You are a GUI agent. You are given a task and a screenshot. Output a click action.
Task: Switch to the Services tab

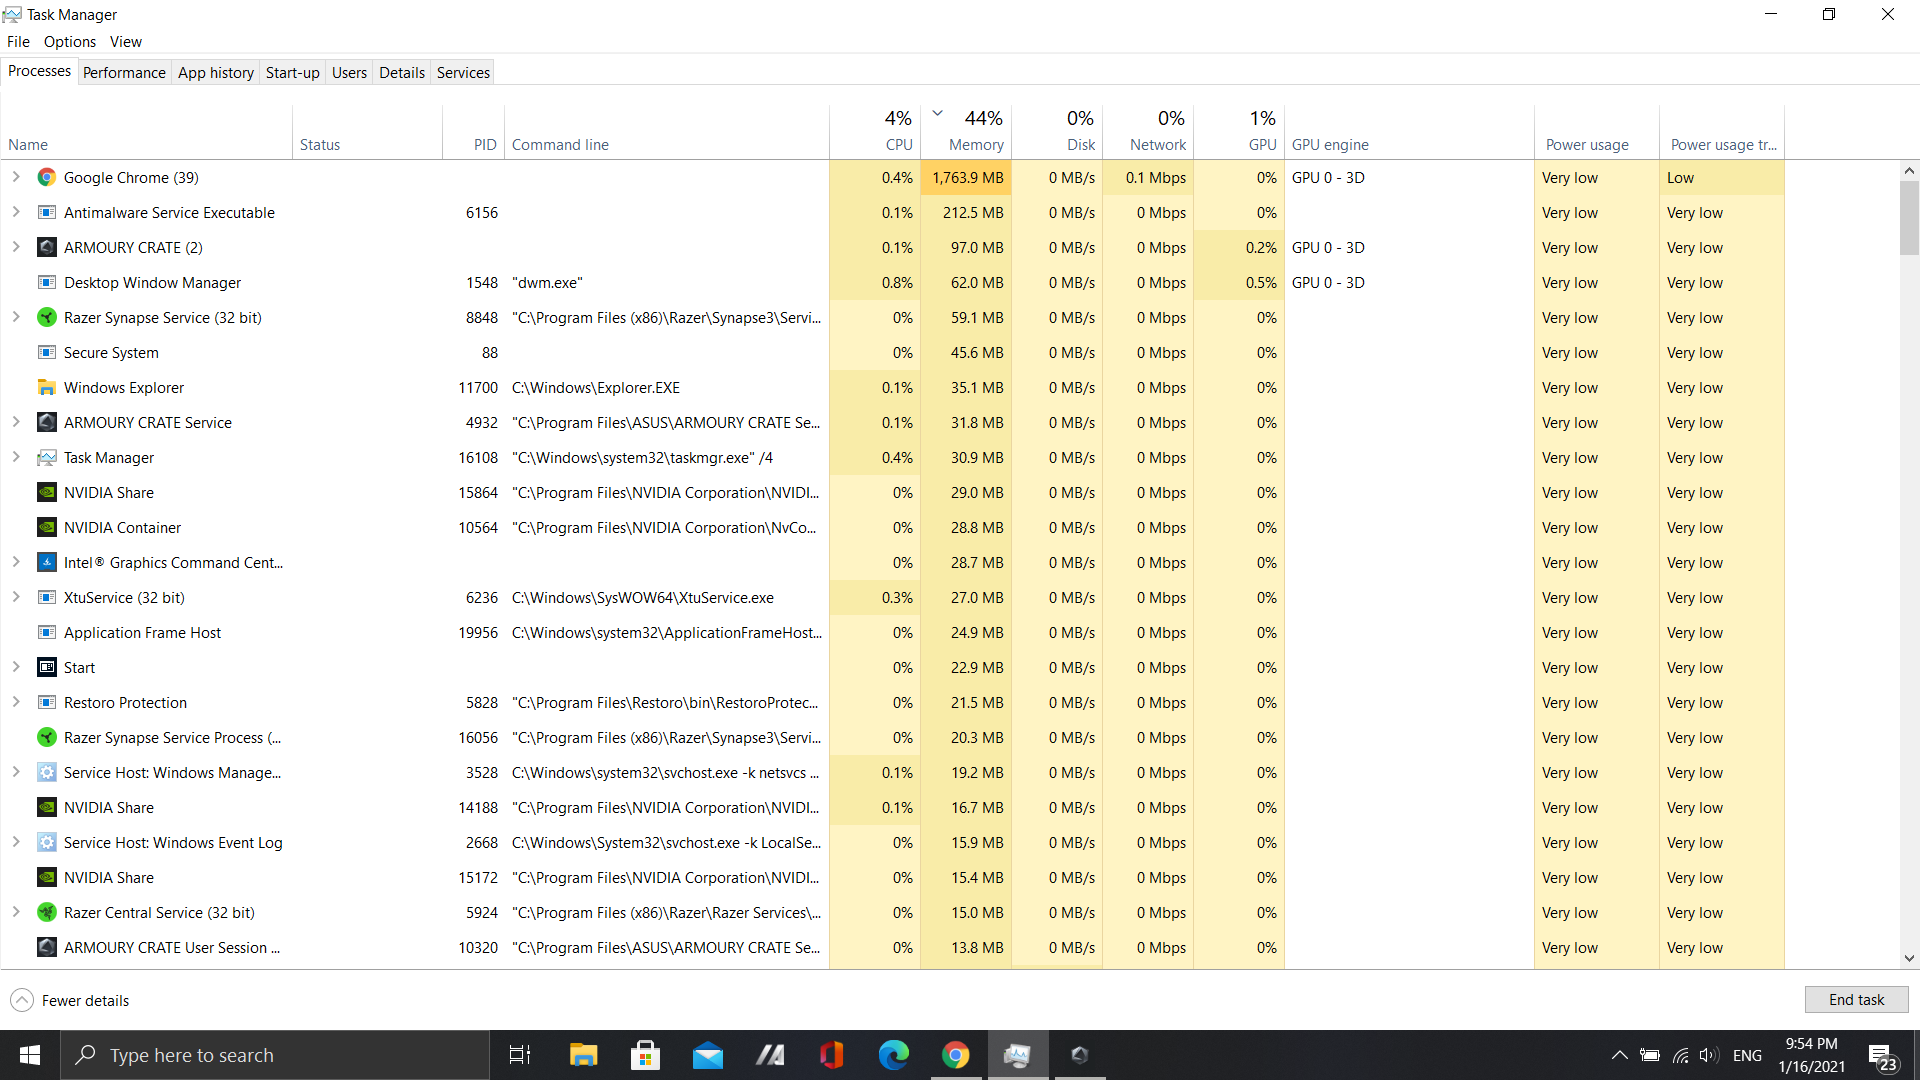pos(463,73)
